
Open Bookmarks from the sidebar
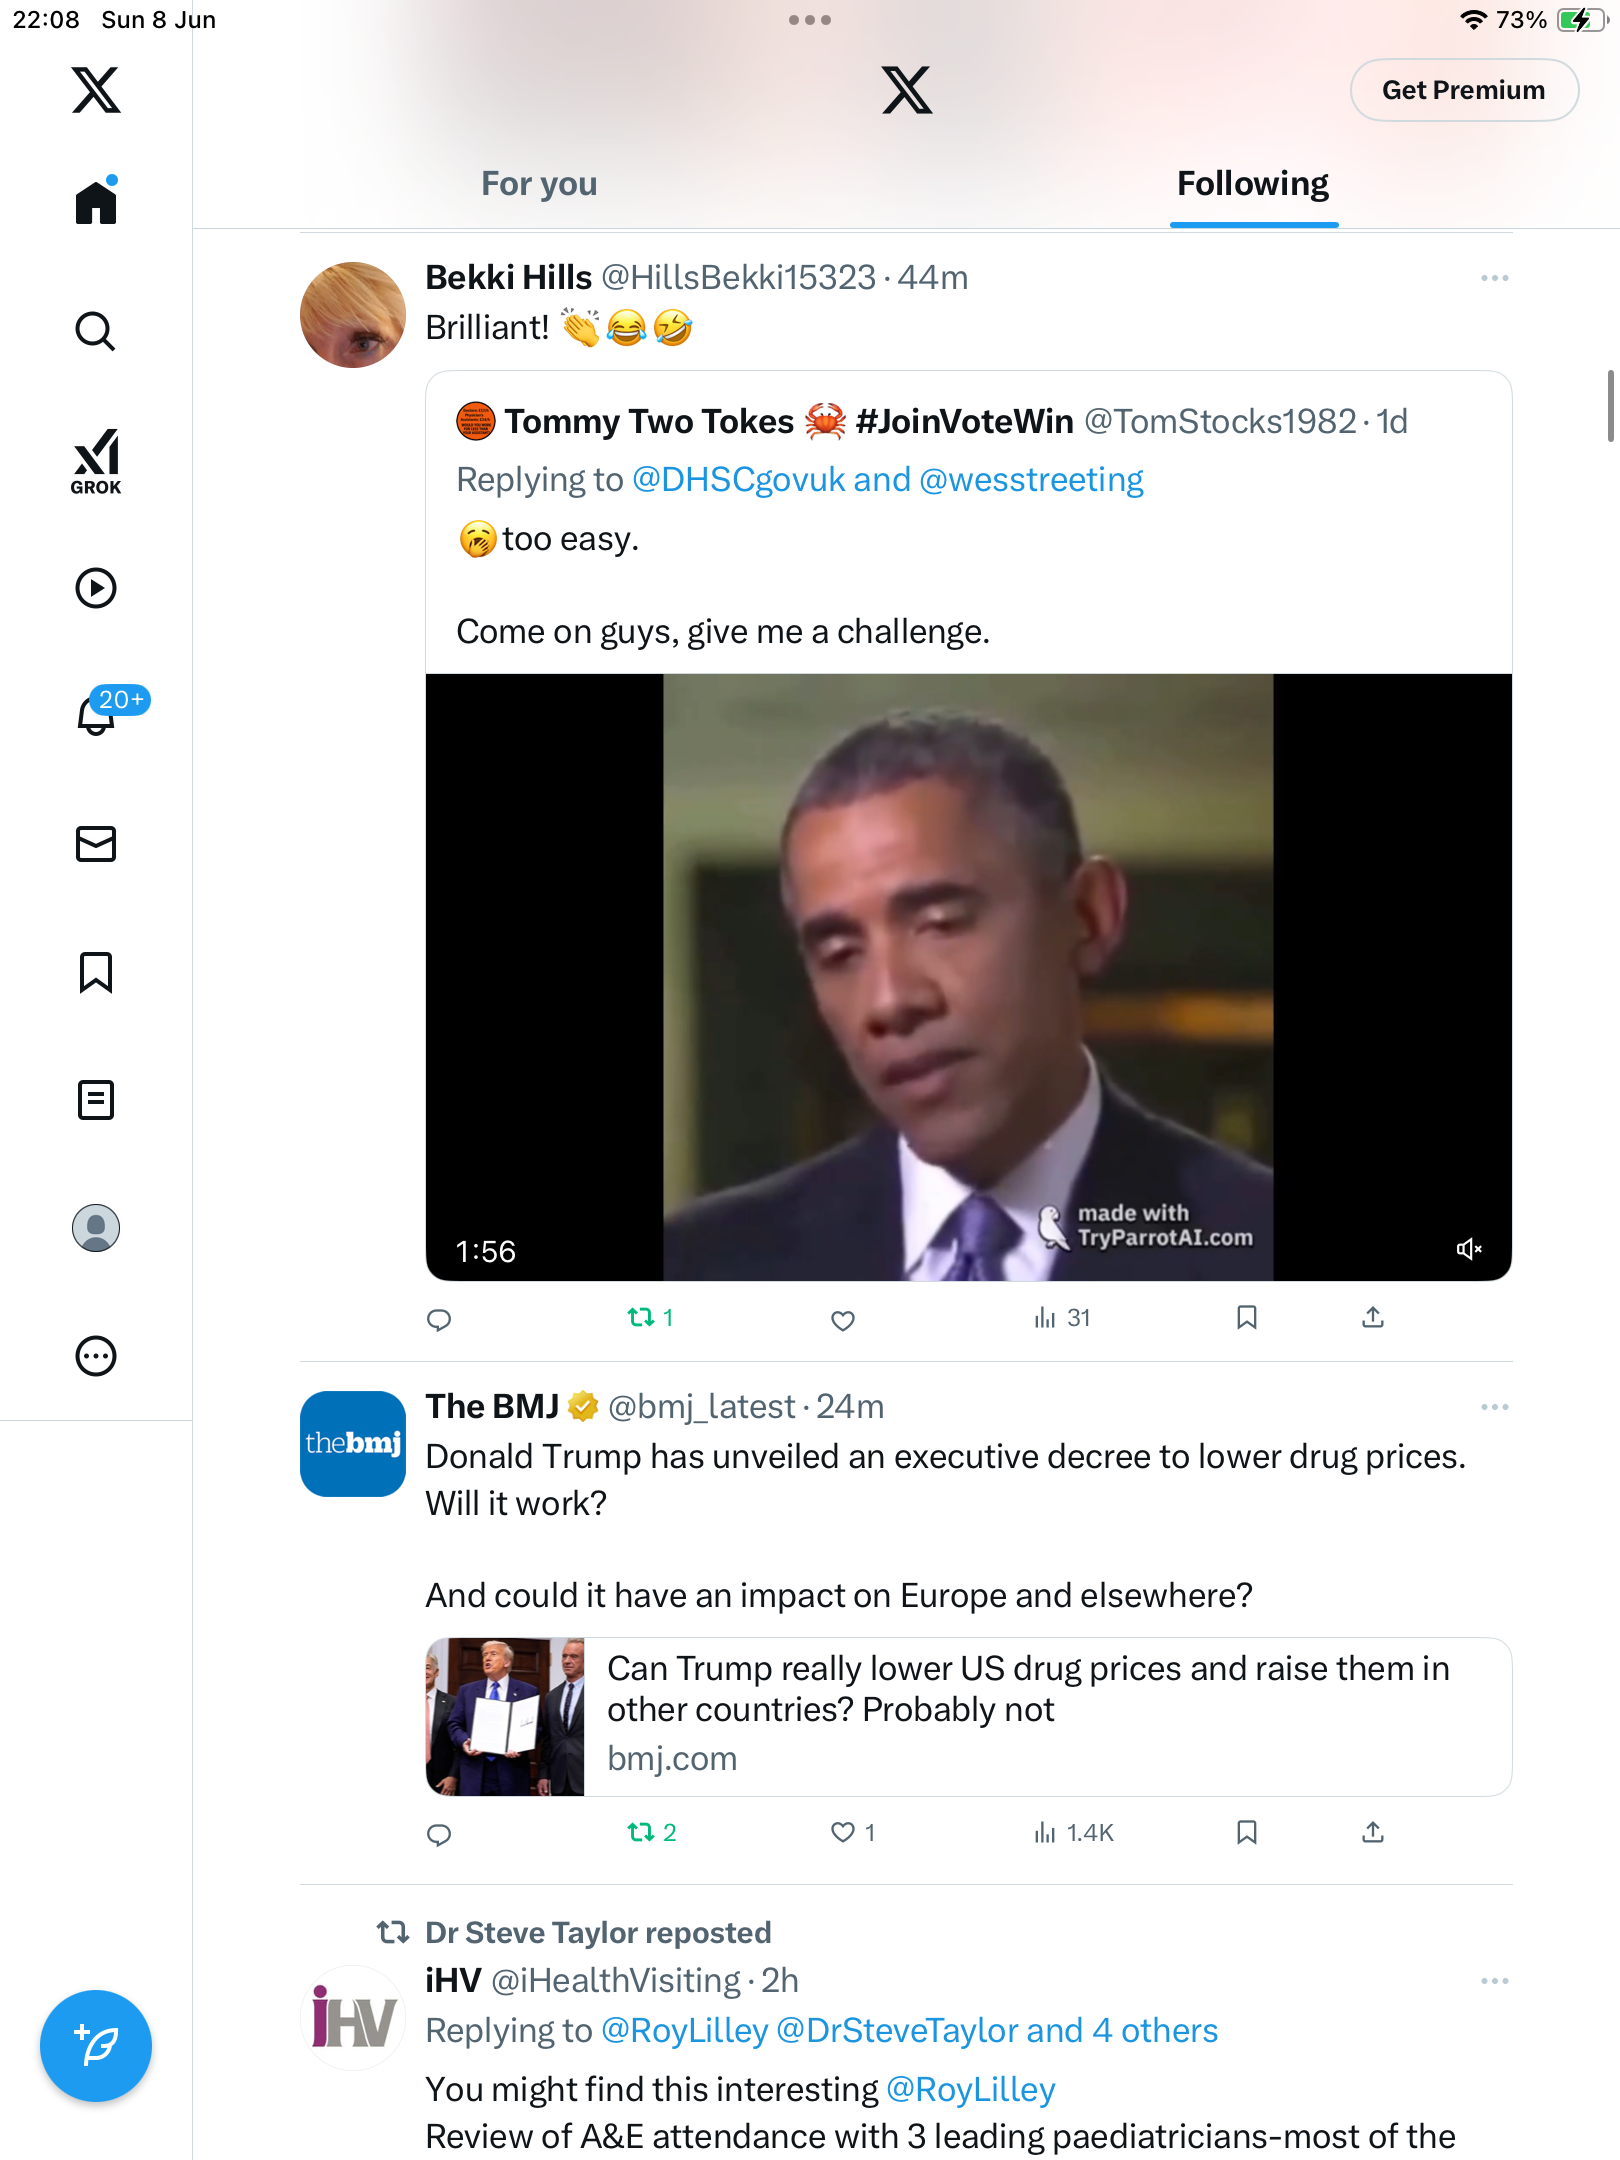pyautogui.click(x=96, y=972)
